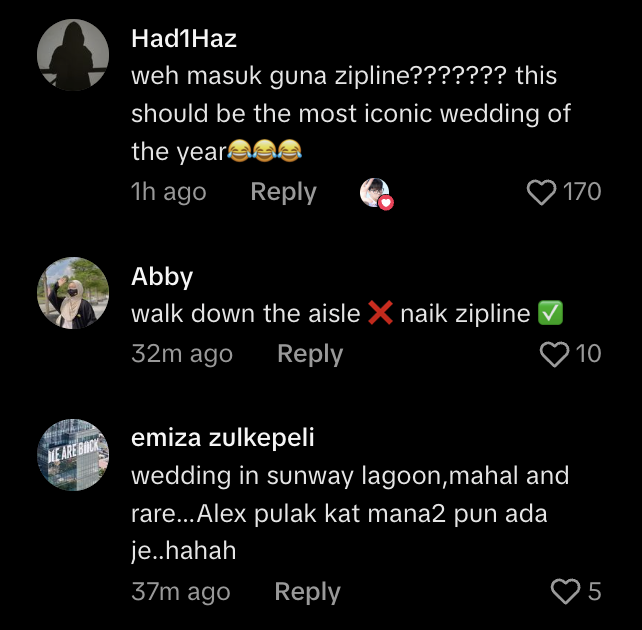Select the 'most iconic wedding' comment text
The width and height of the screenshot is (642, 630).
[x=350, y=113]
